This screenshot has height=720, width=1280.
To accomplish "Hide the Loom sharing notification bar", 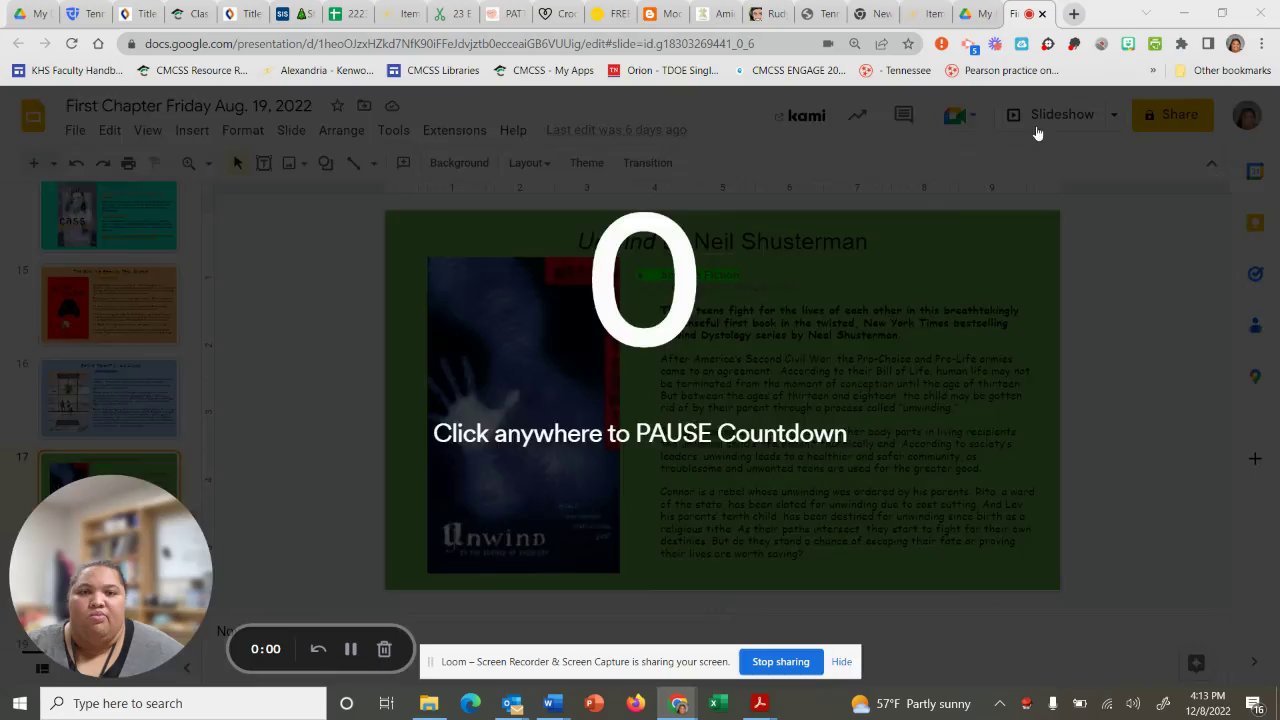I will [842, 662].
